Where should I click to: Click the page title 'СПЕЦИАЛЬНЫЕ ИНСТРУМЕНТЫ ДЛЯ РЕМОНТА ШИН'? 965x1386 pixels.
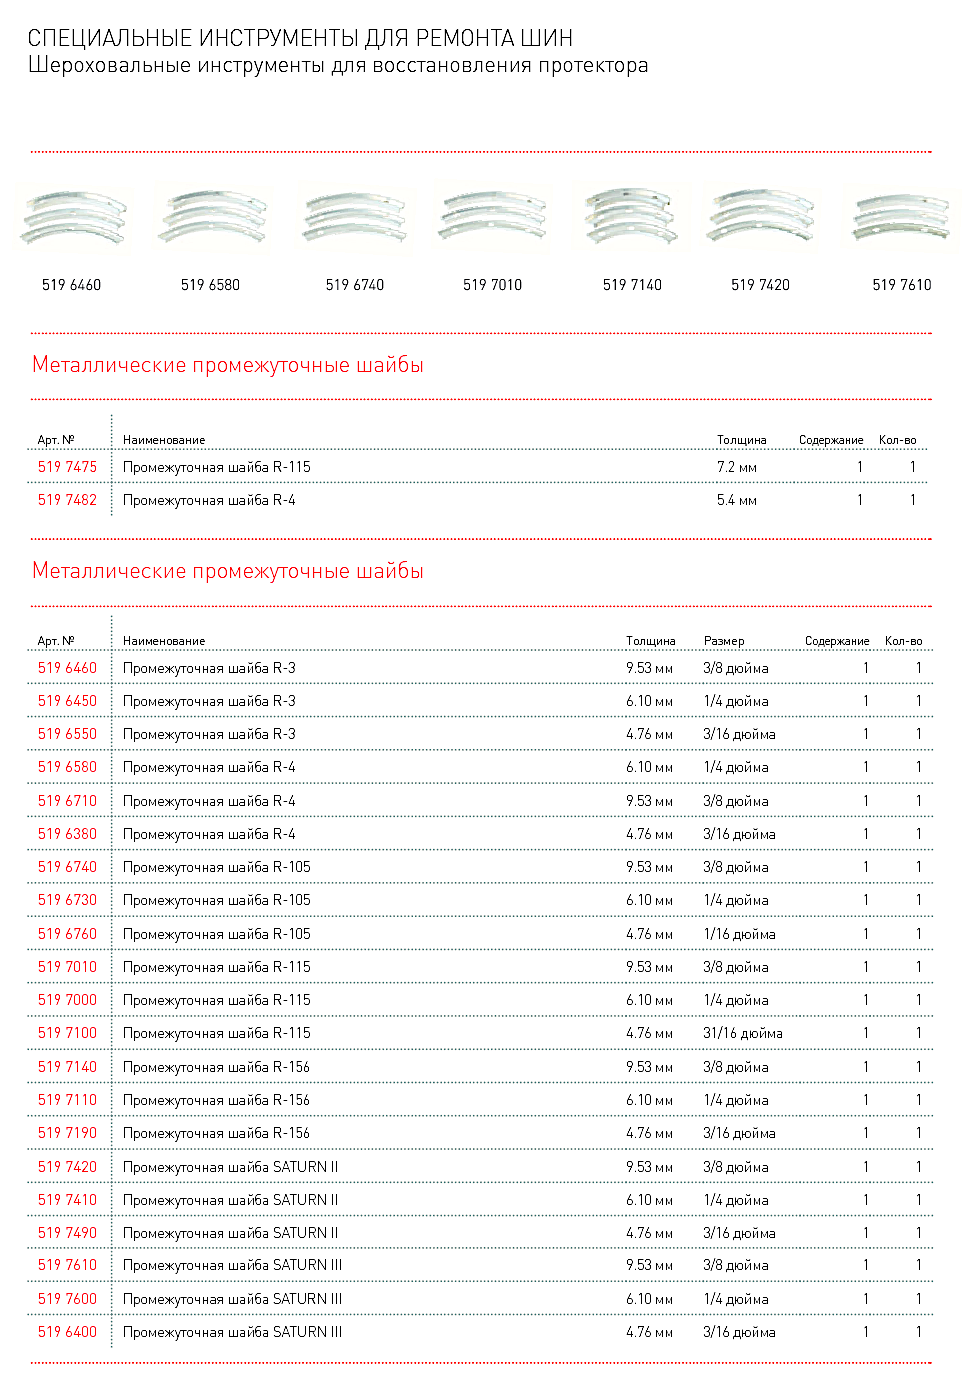(300, 38)
